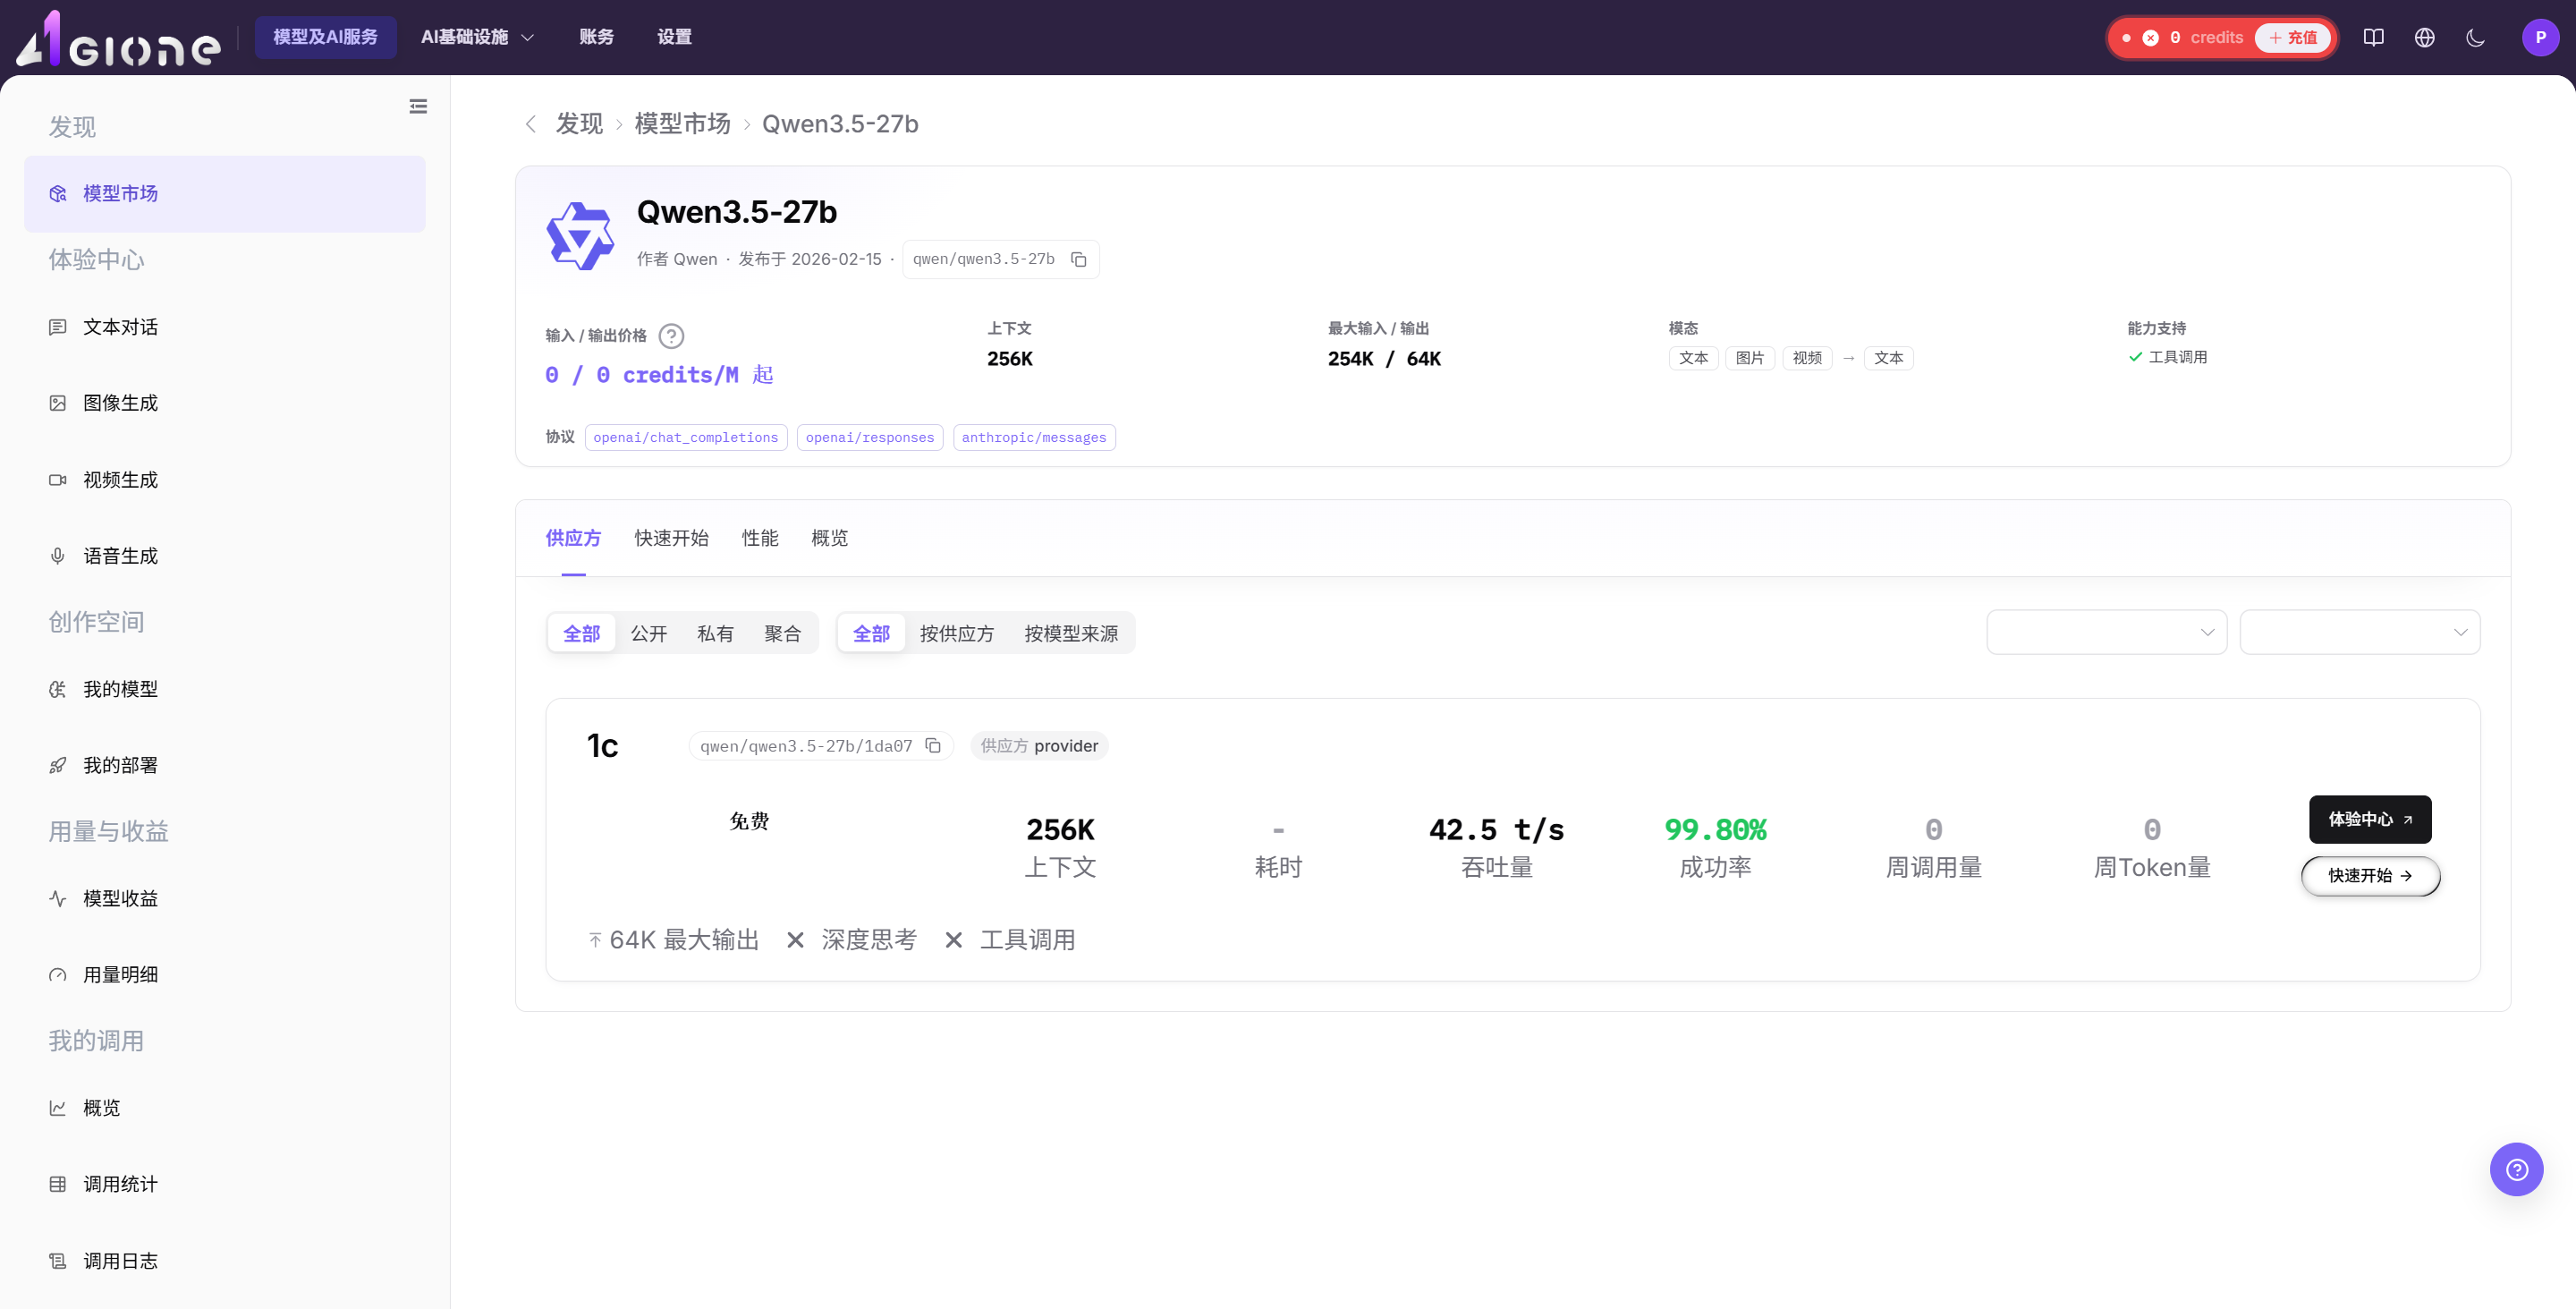This screenshot has height=1309, width=2576.
Task: Click the price help question icon
Action: tap(671, 336)
